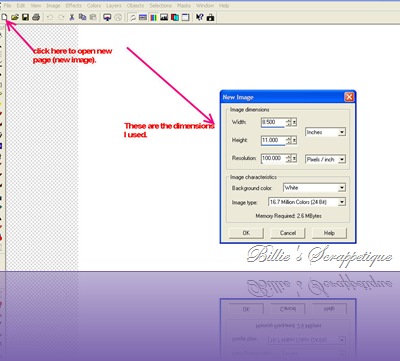Click OK in New Image dialog
This screenshot has width=400, height=361.
tap(246, 233)
